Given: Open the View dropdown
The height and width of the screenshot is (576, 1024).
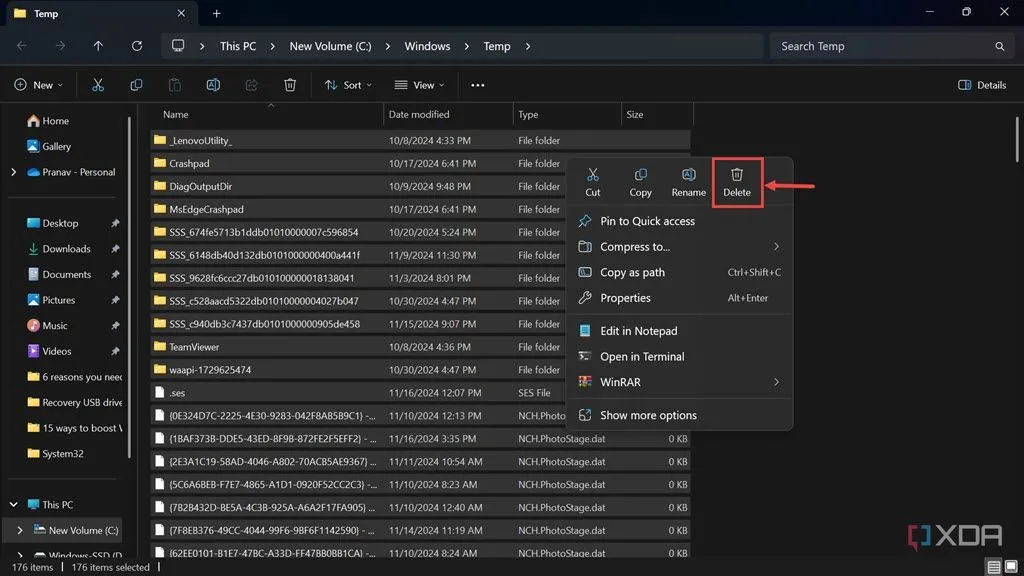Looking at the screenshot, I should 419,85.
